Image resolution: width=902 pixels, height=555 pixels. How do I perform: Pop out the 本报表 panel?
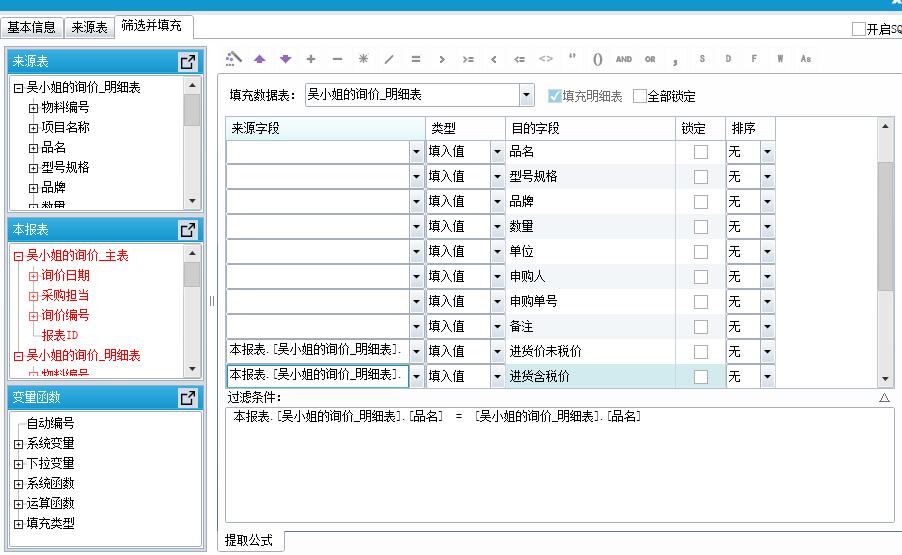188,229
